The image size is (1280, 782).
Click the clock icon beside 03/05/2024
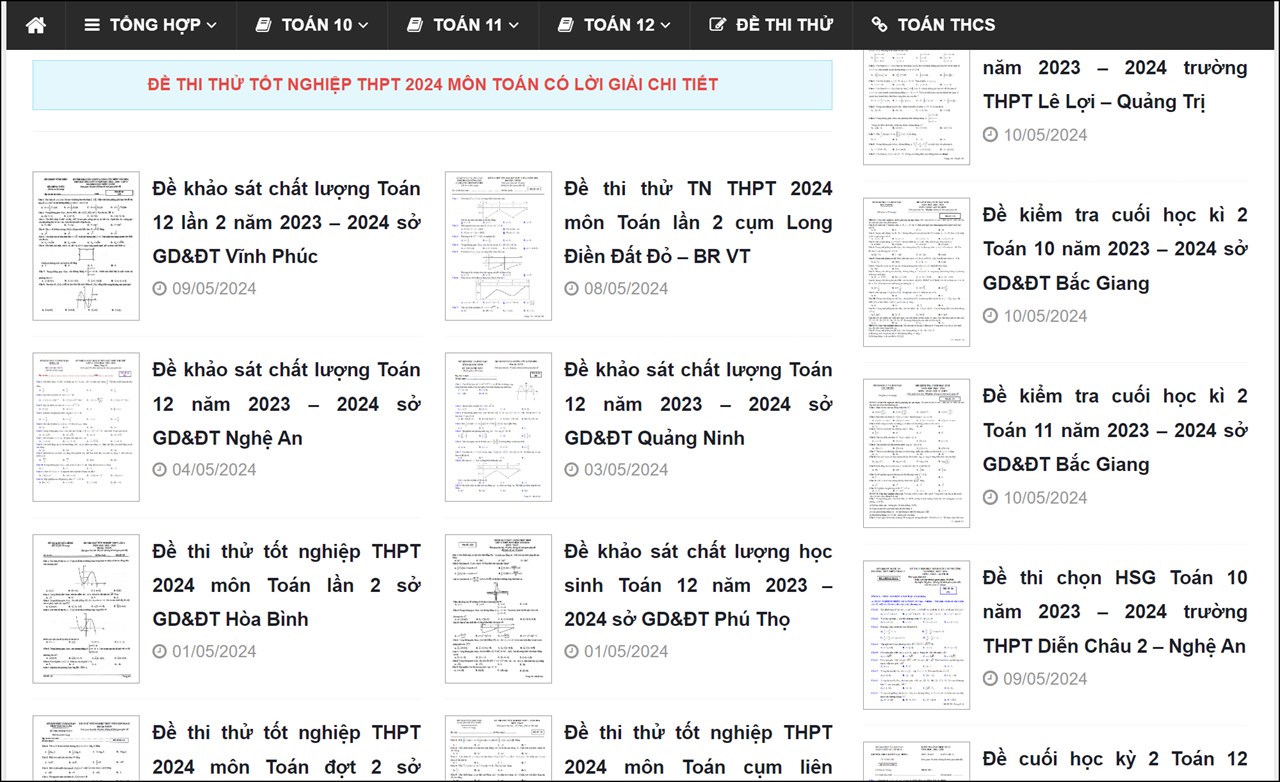(x=572, y=470)
